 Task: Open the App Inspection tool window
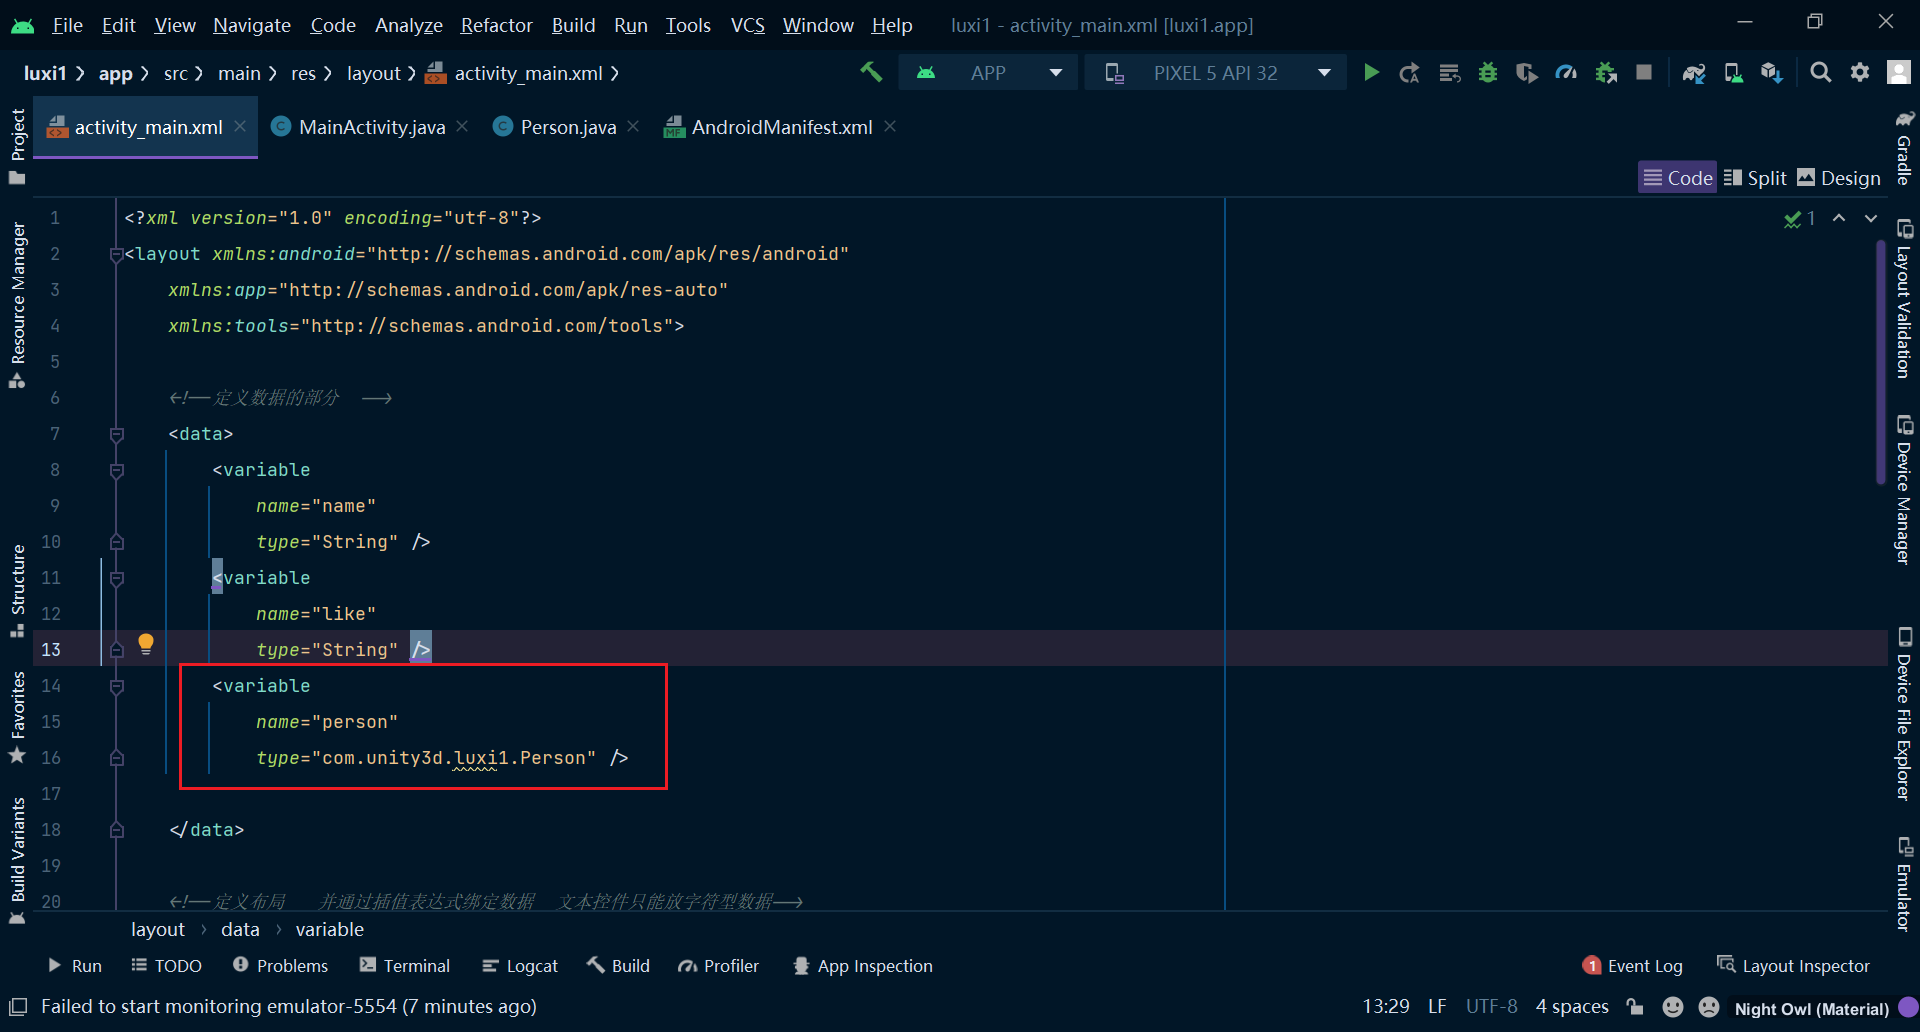(863, 966)
